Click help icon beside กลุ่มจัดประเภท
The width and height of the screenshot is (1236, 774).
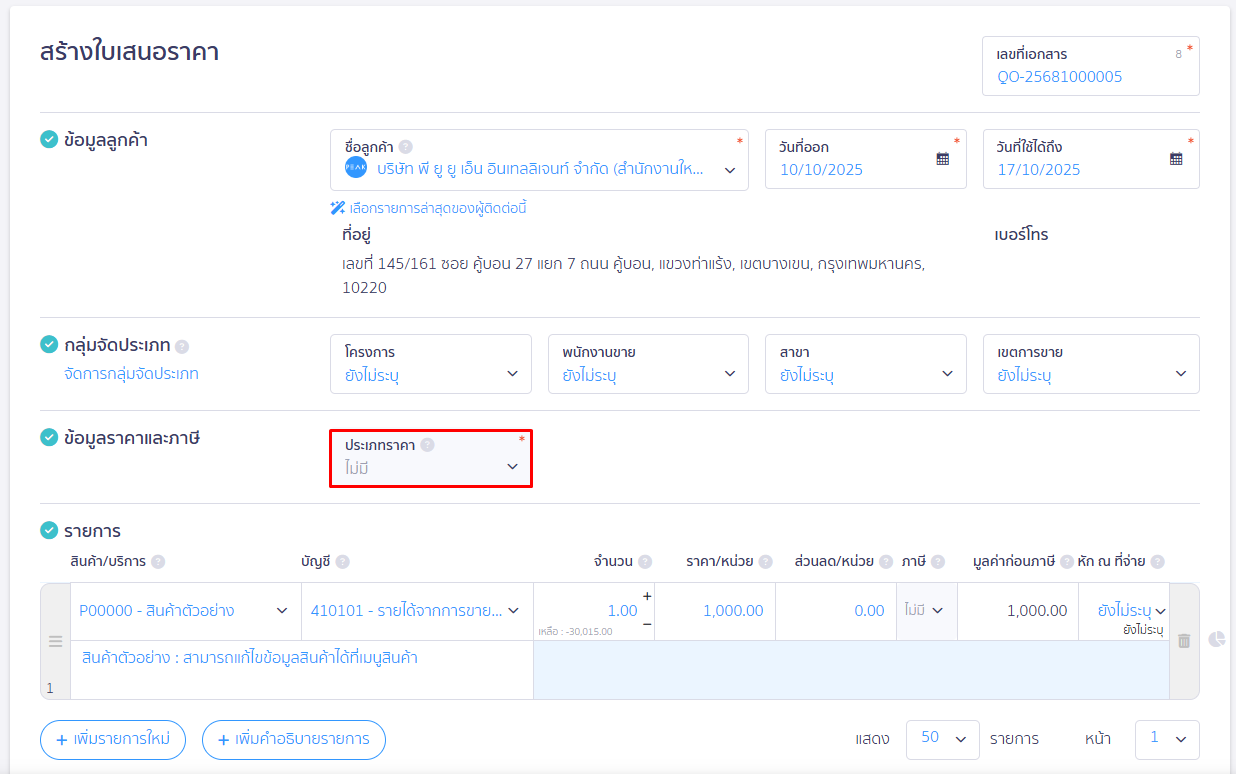click(182, 346)
